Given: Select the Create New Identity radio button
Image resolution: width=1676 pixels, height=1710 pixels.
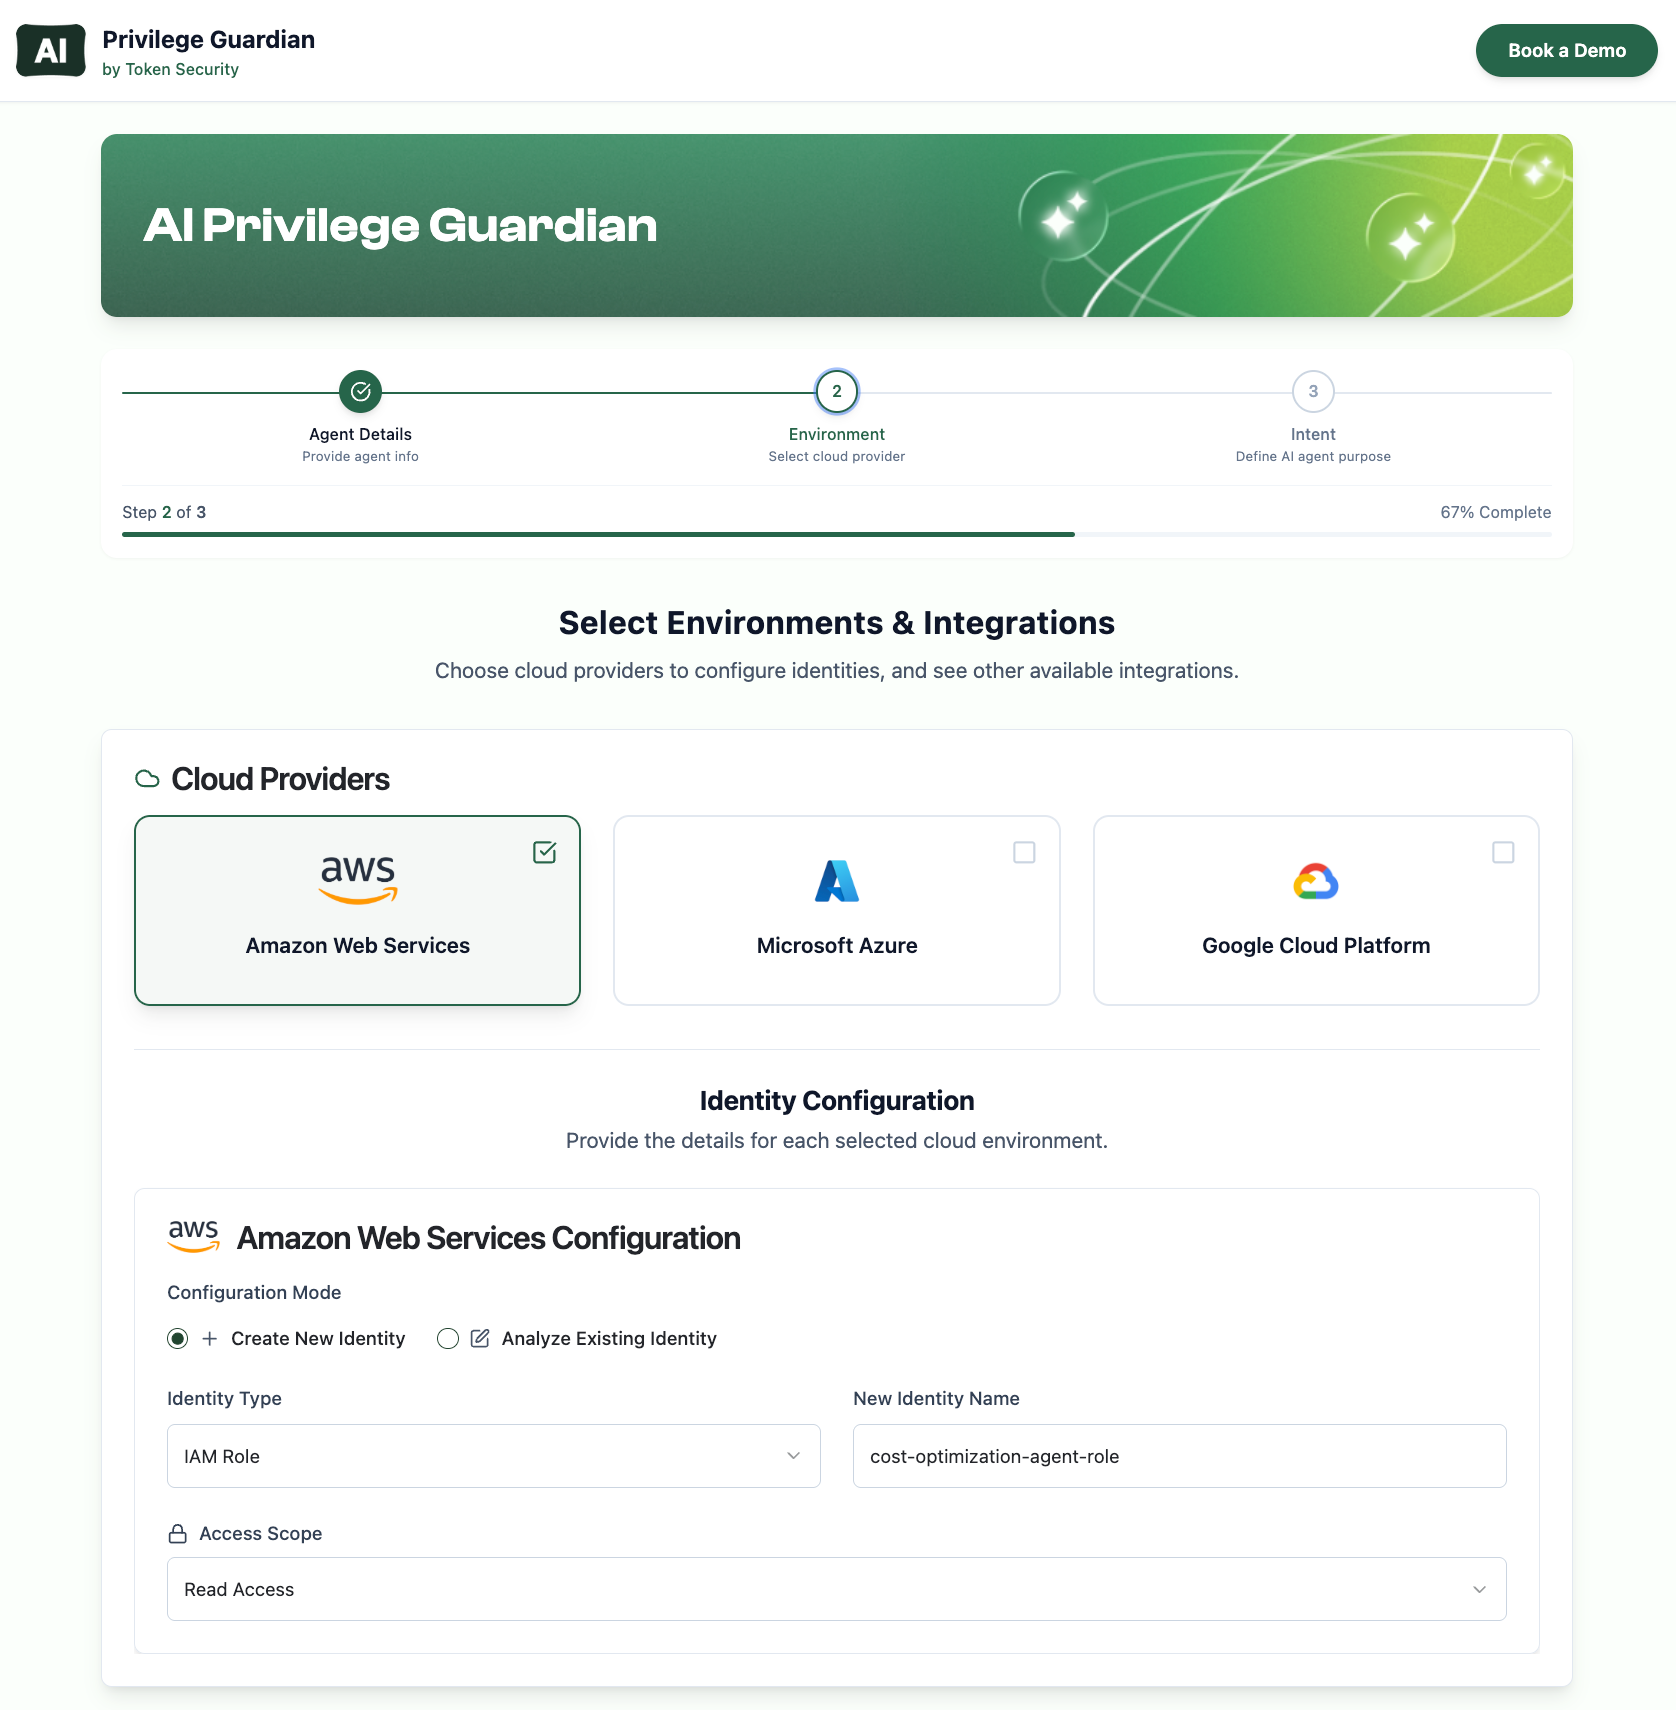Looking at the screenshot, I should coord(178,1339).
